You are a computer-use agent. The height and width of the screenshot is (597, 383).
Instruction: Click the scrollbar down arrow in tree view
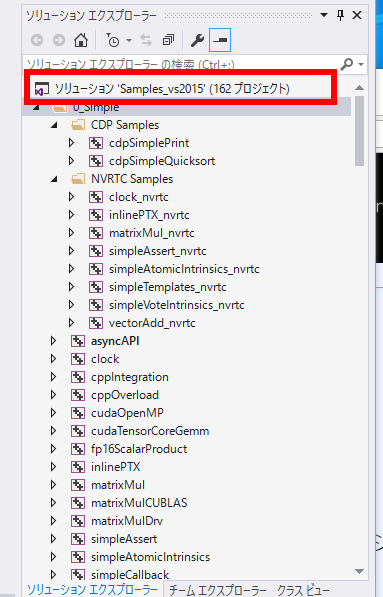click(x=359, y=571)
